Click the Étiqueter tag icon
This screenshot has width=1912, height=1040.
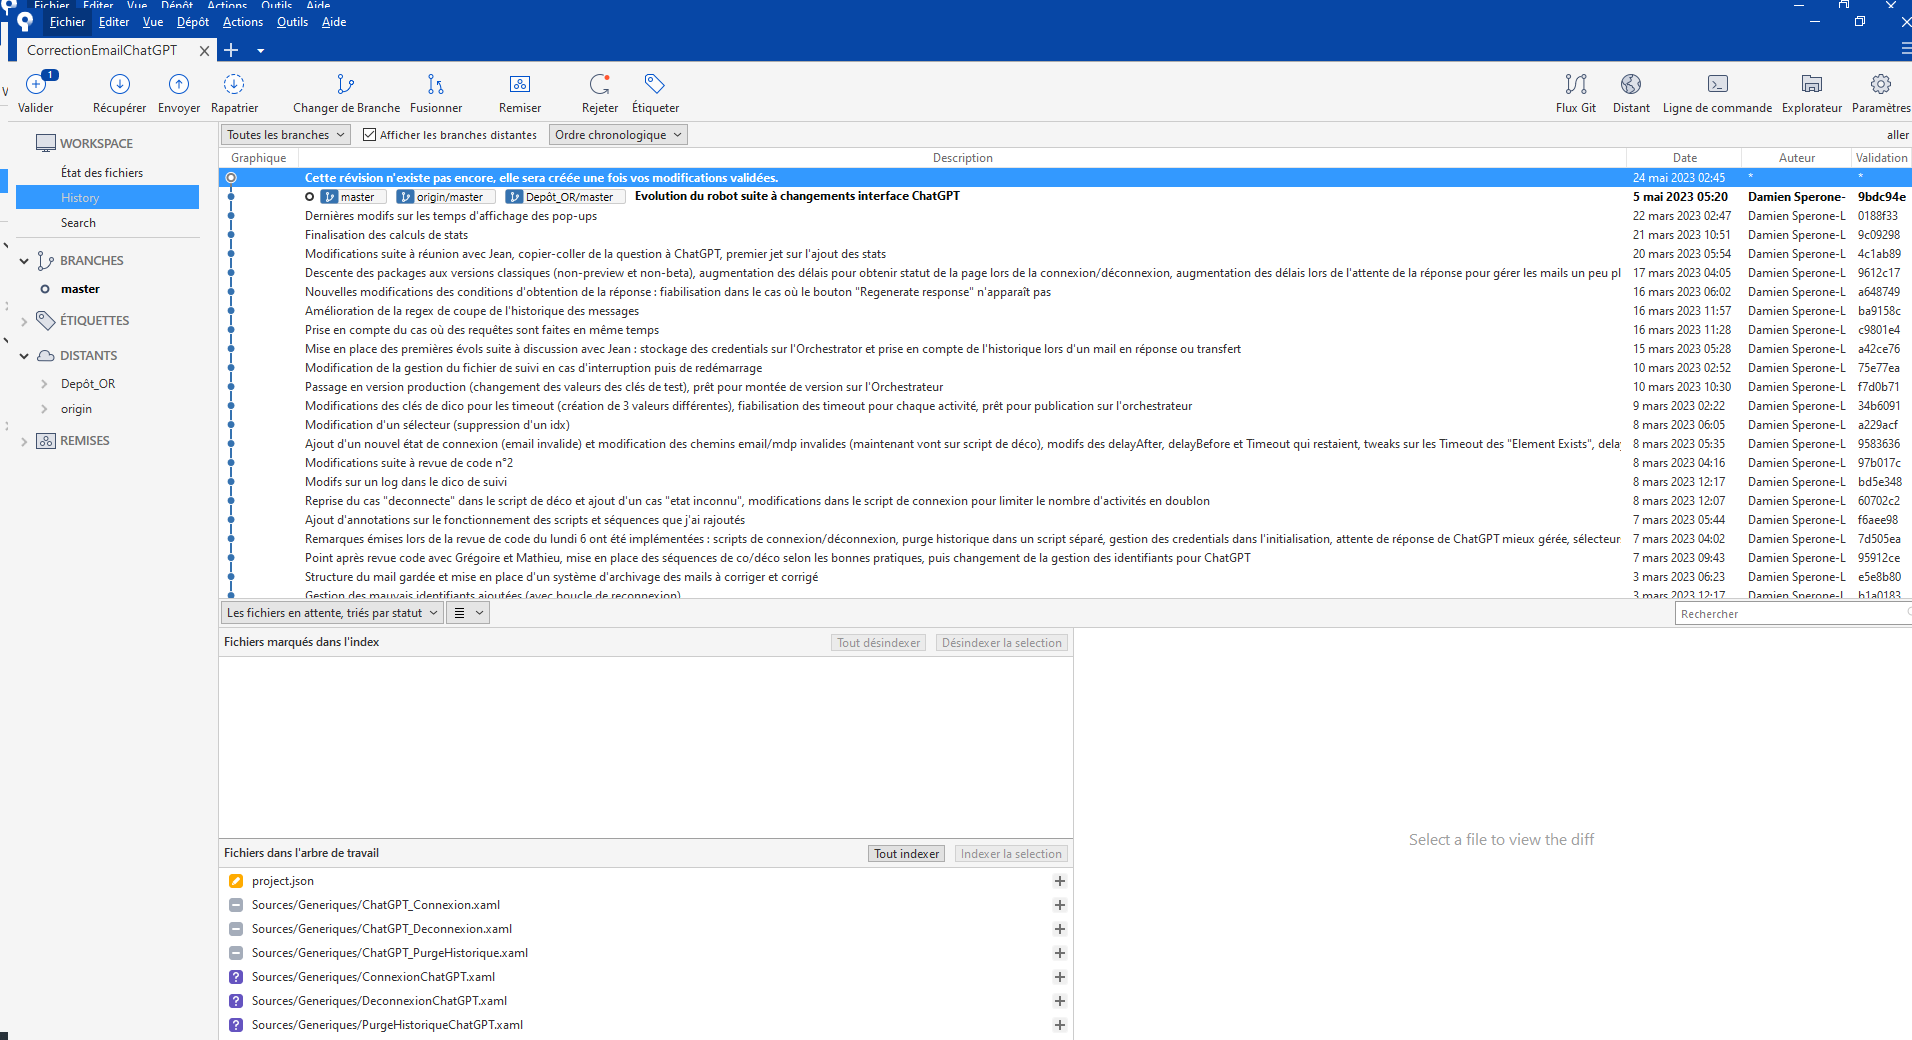click(x=655, y=85)
